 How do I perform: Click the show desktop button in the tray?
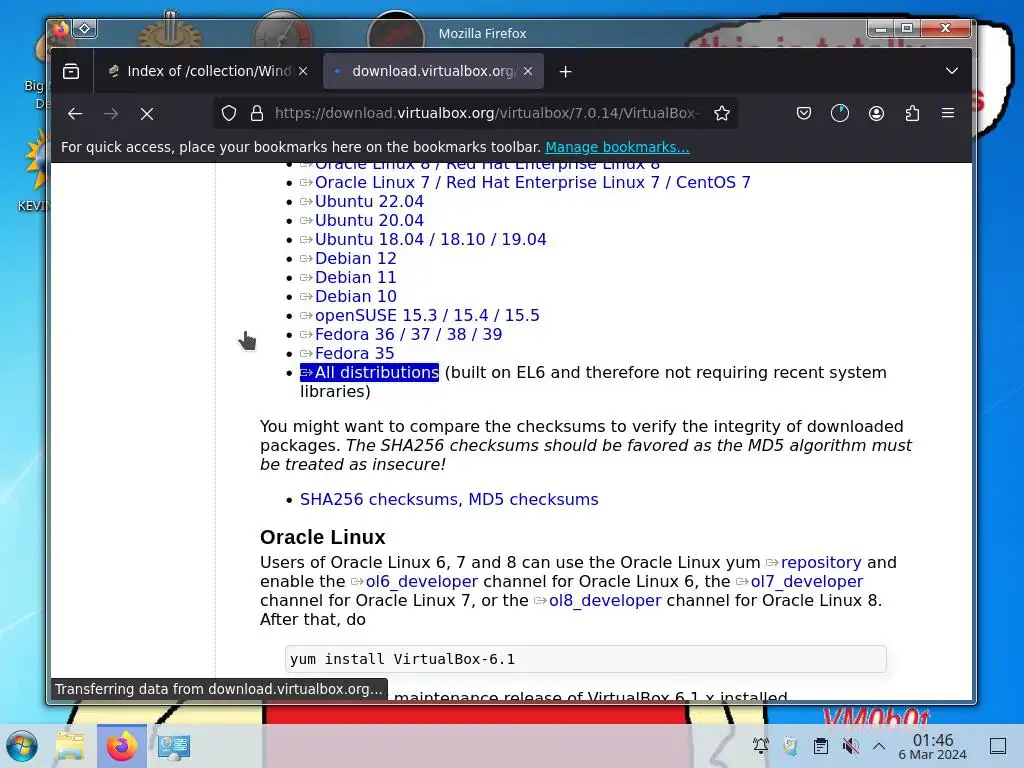pyautogui.click(x=998, y=746)
